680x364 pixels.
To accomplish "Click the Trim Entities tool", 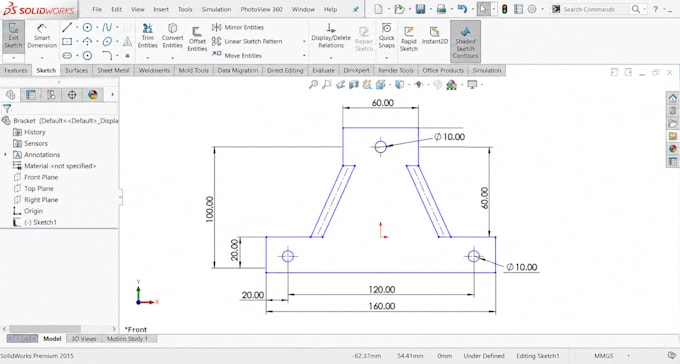I will pyautogui.click(x=147, y=36).
